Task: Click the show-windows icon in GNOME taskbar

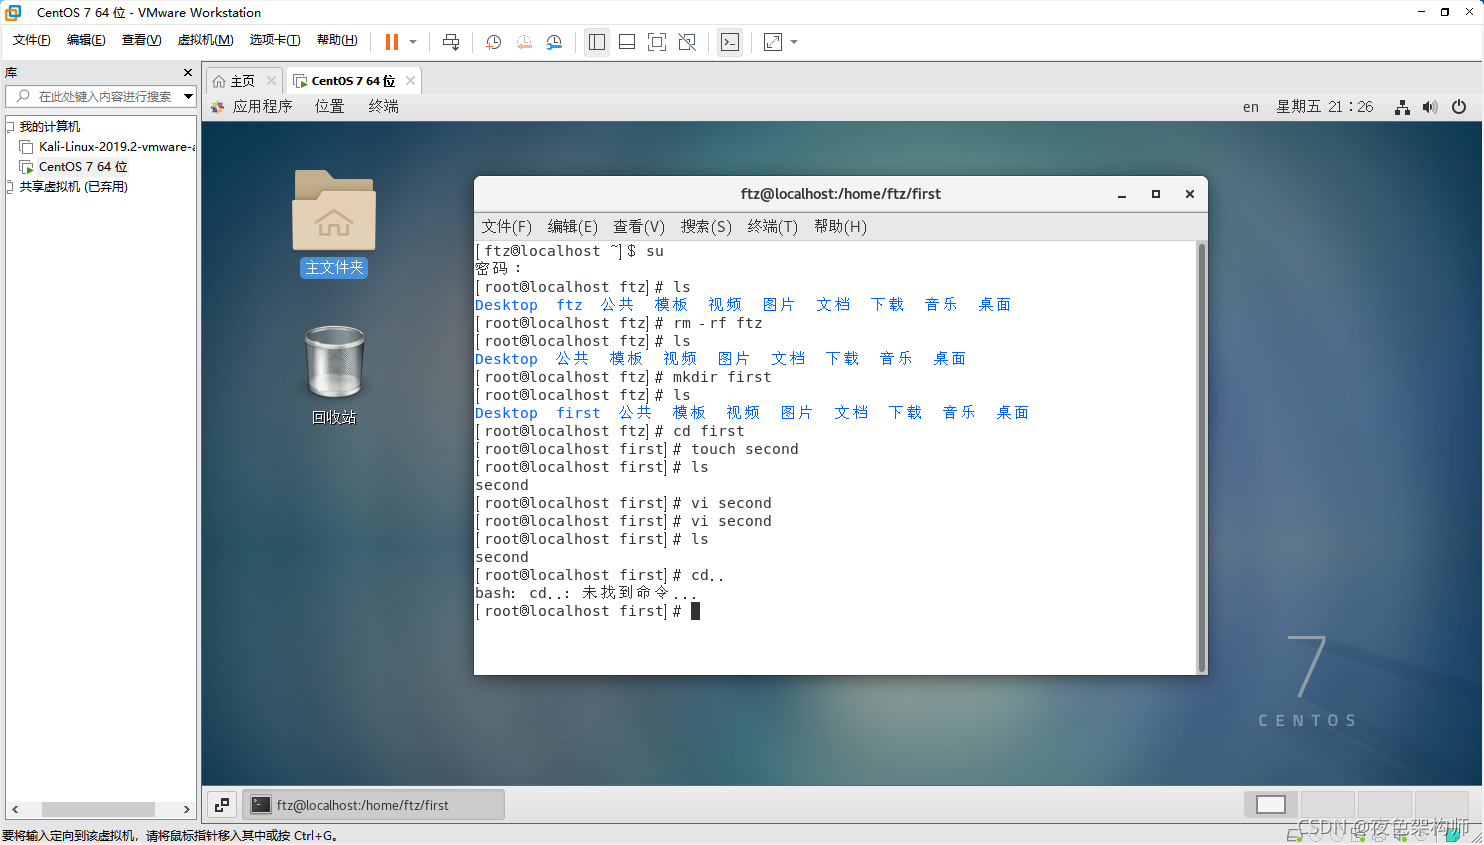Action: pyautogui.click(x=222, y=804)
